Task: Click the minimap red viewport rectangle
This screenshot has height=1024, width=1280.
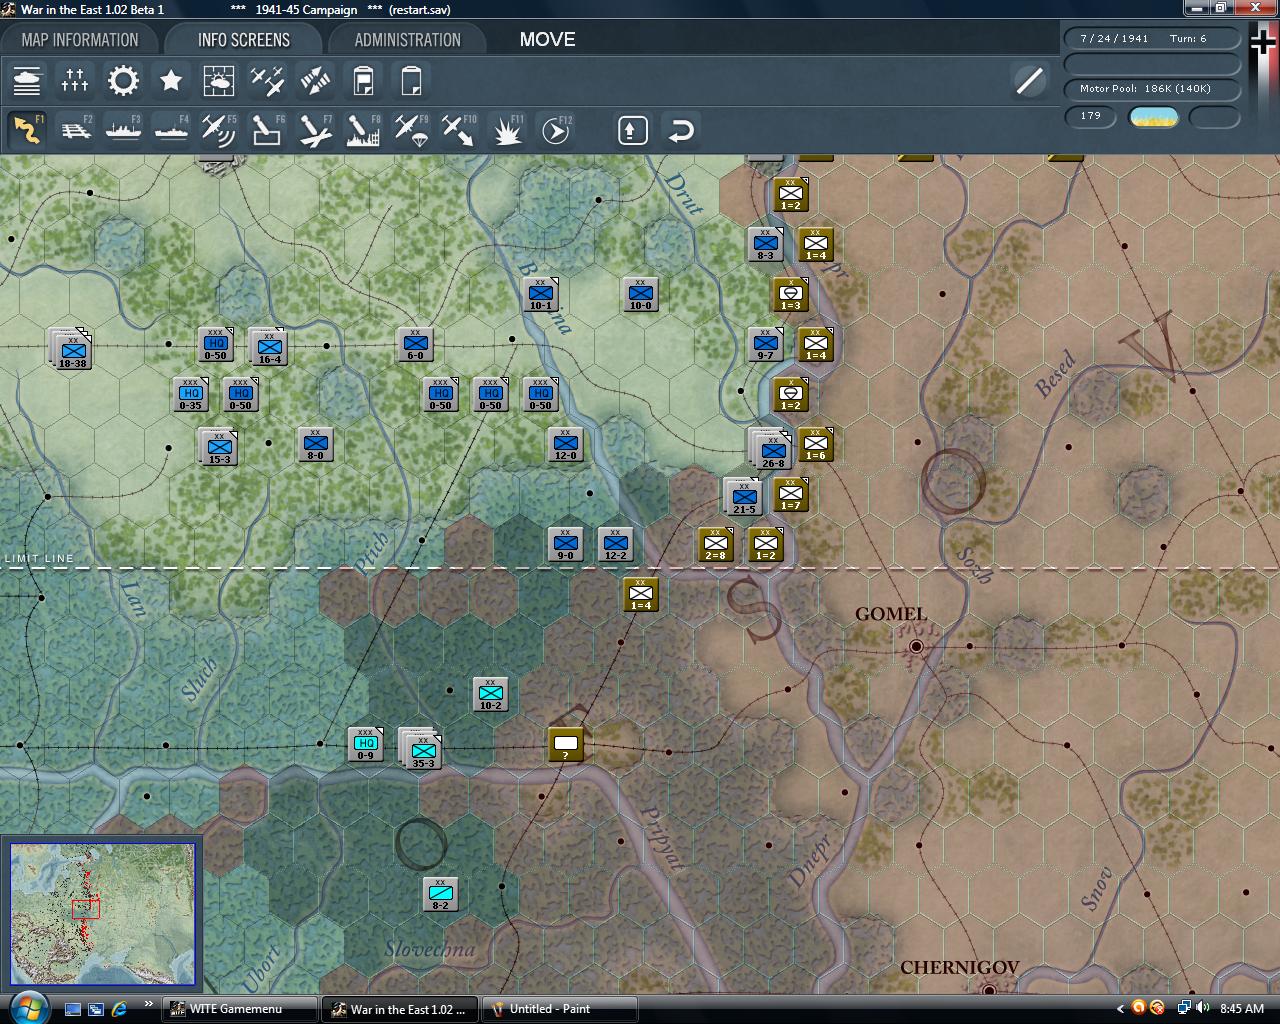Action: click(x=86, y=908)
